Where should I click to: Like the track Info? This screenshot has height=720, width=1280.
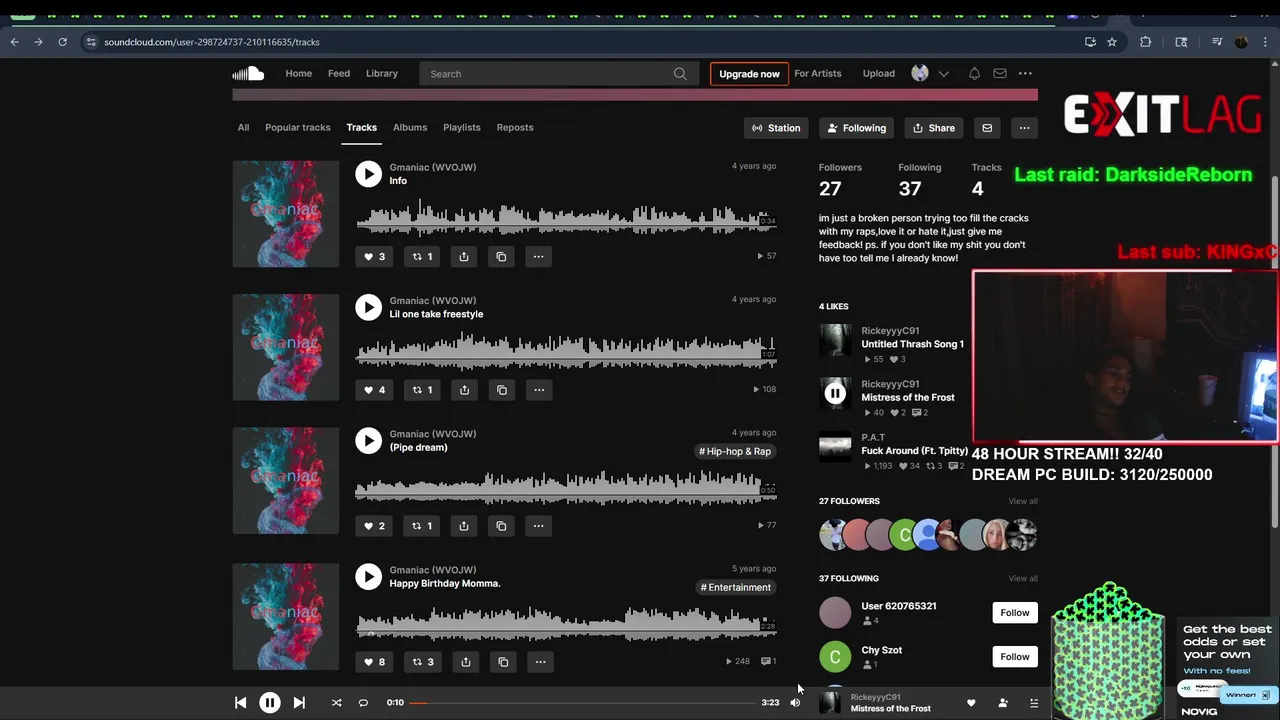click(374, 257)
